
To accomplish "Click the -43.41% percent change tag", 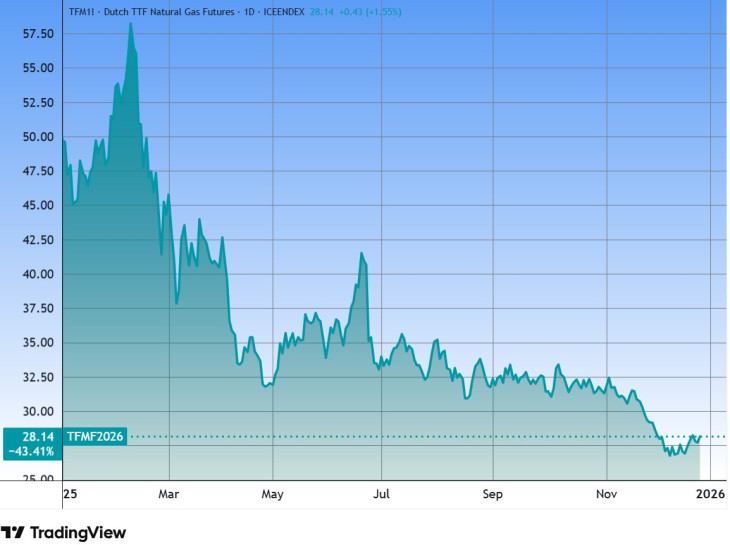I will (35, 452).
